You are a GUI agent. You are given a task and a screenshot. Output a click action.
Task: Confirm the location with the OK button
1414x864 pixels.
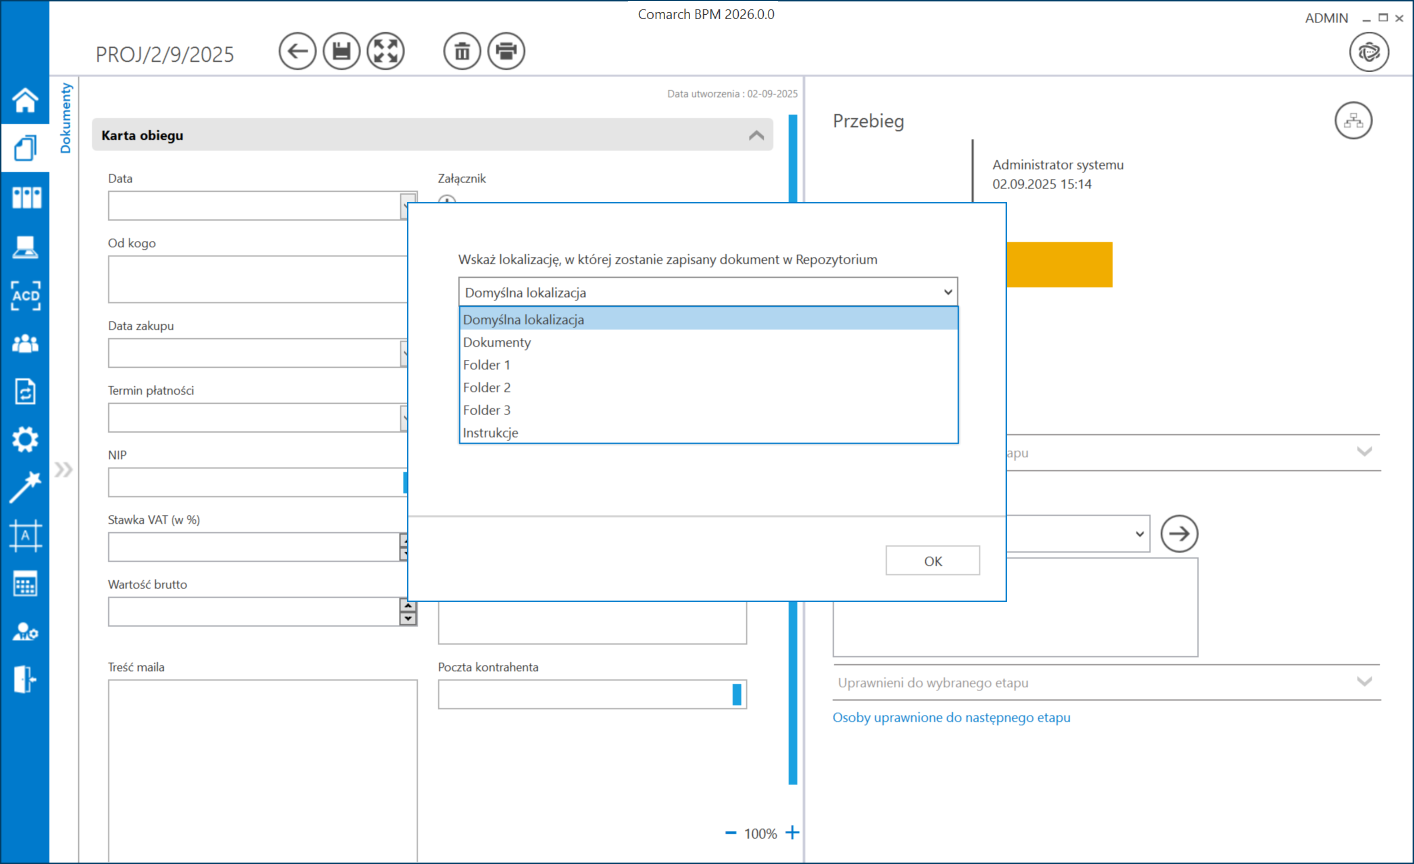point(932,561)
